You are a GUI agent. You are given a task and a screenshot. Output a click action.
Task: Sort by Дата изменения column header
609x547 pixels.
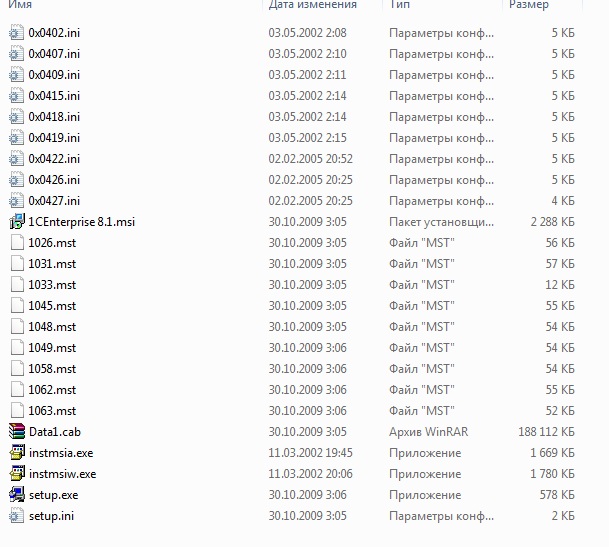(x=313, y=5)
